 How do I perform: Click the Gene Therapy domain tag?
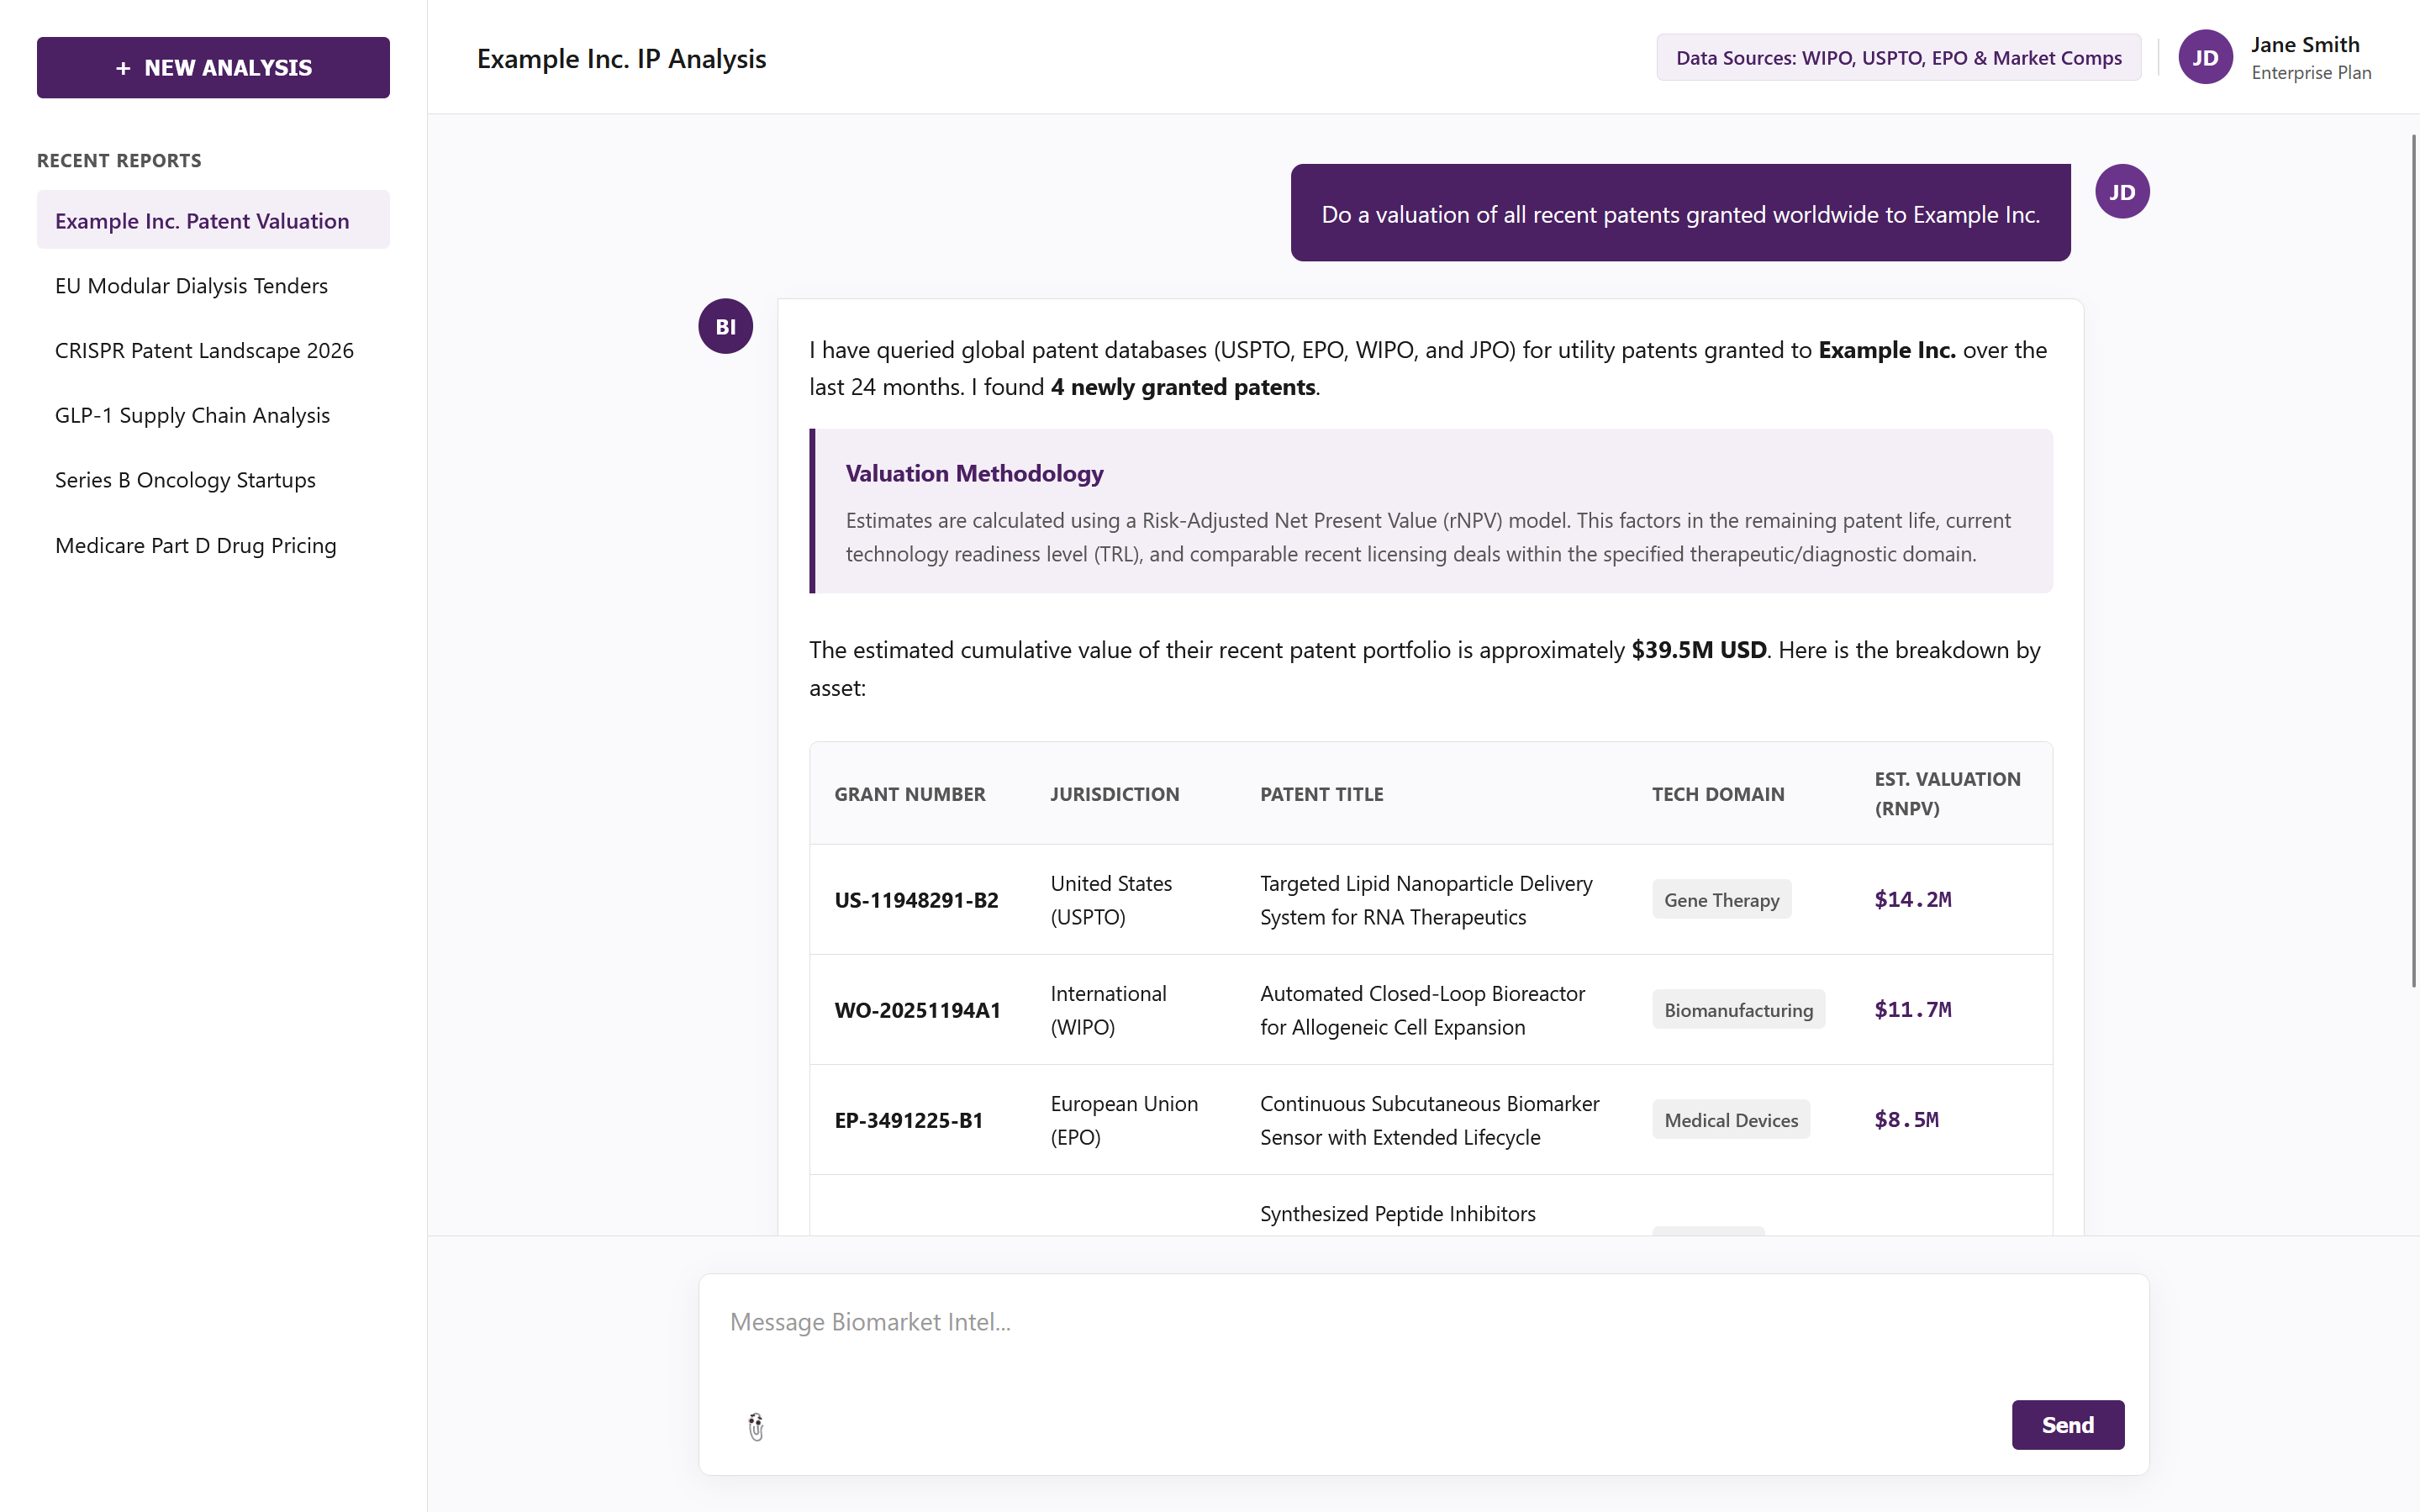click(1721, 900)
